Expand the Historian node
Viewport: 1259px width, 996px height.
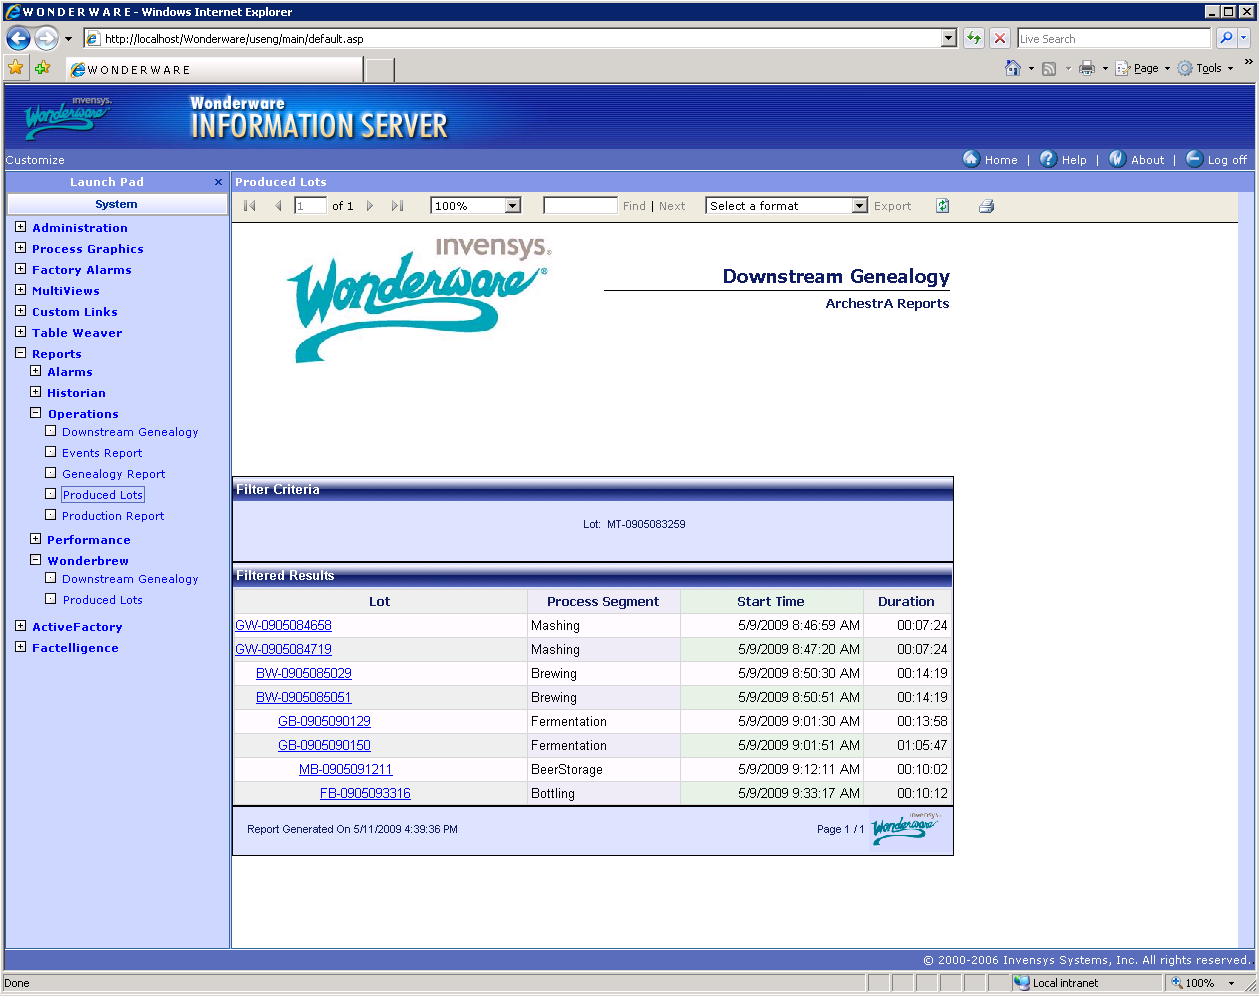point(36,392)
